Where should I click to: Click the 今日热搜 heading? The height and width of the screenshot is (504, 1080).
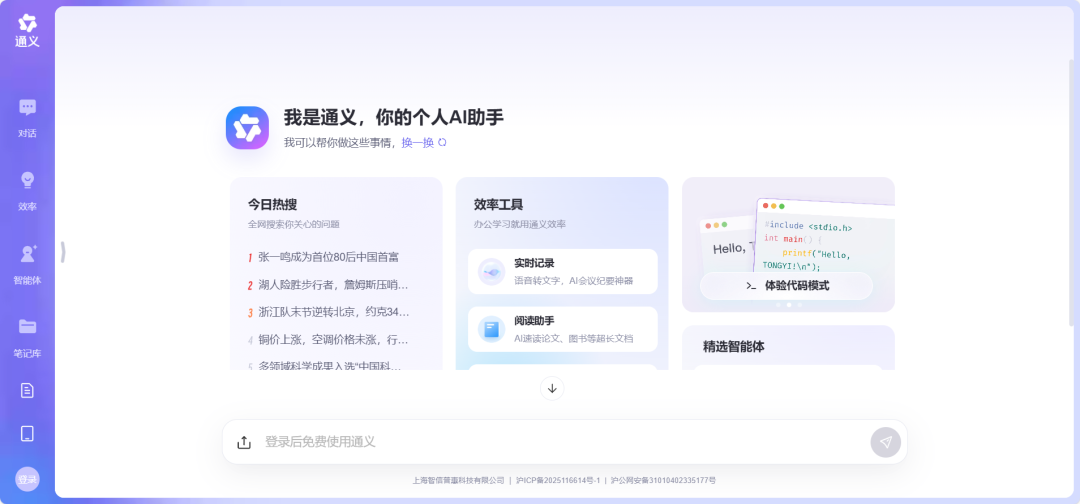click(x=272, y=204)
